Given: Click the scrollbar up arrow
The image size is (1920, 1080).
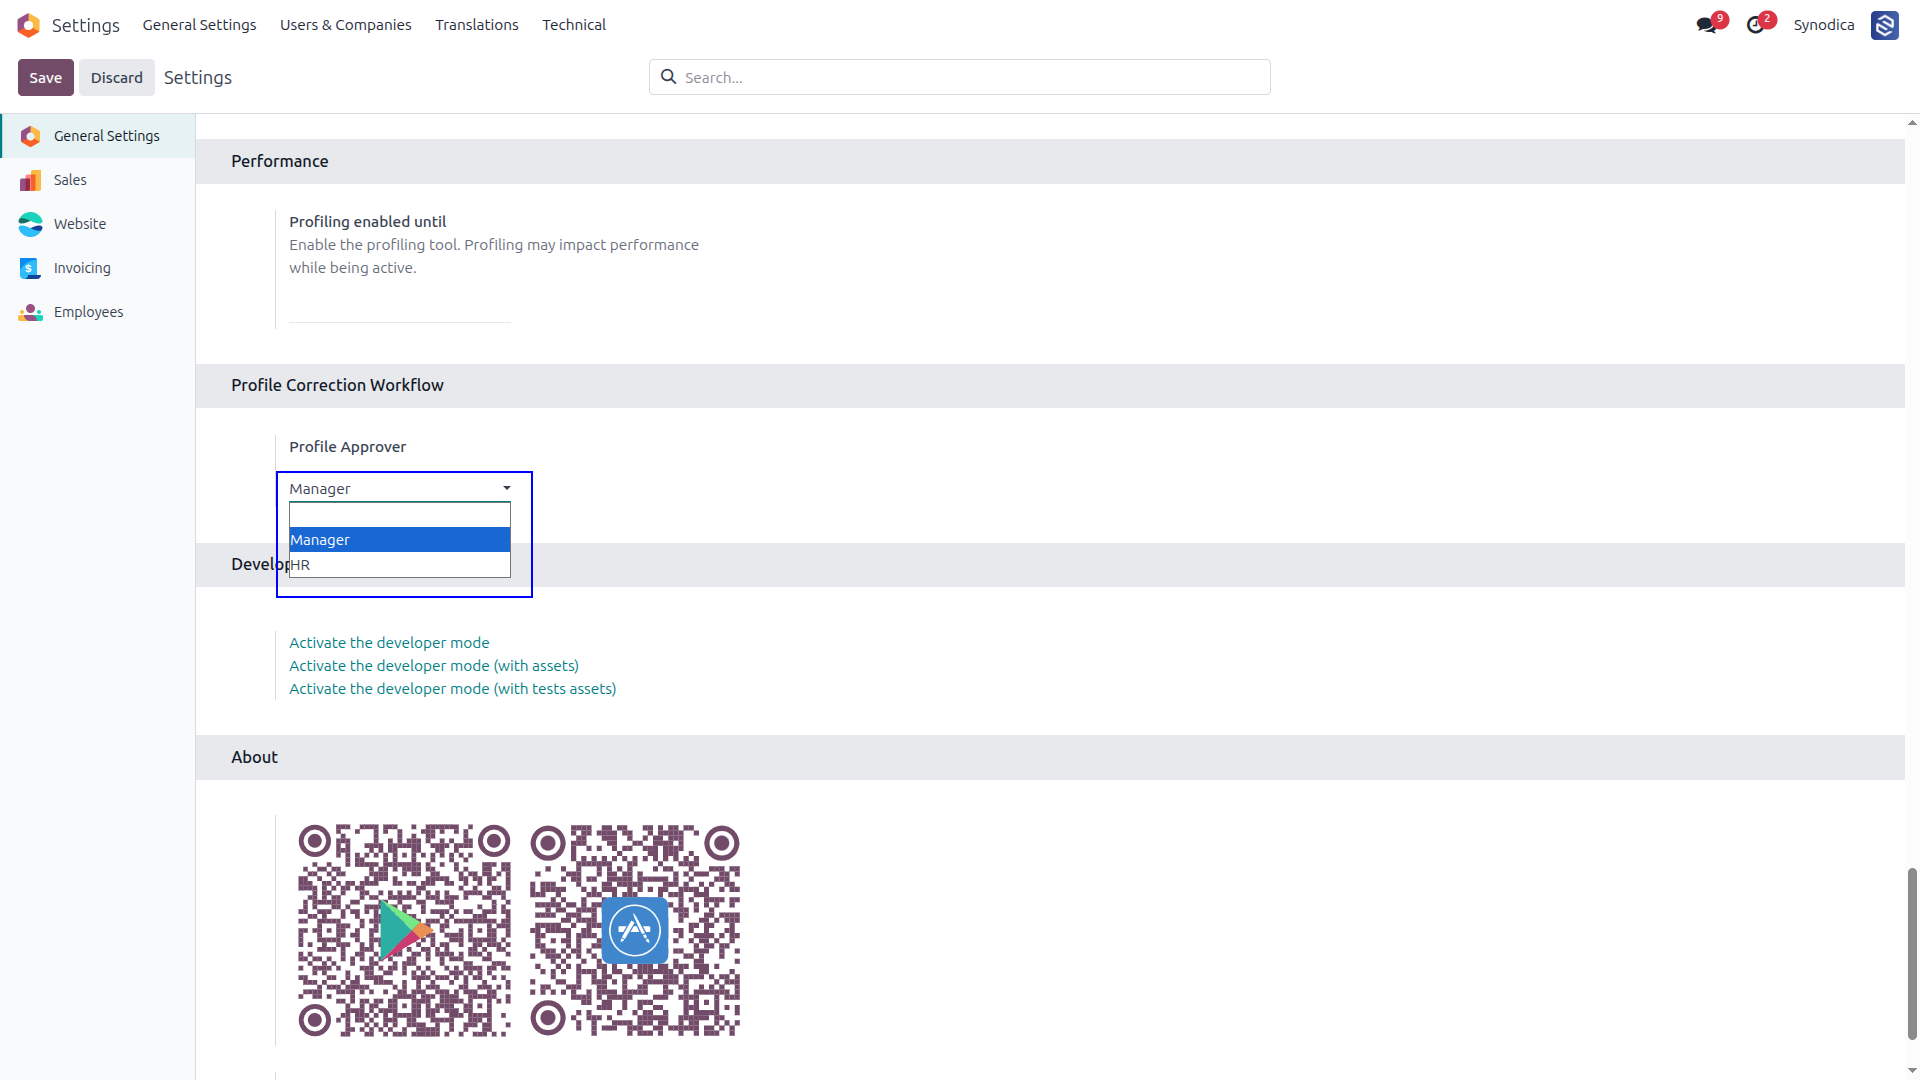Looking at the screenshot, I should pos(1912,123).
